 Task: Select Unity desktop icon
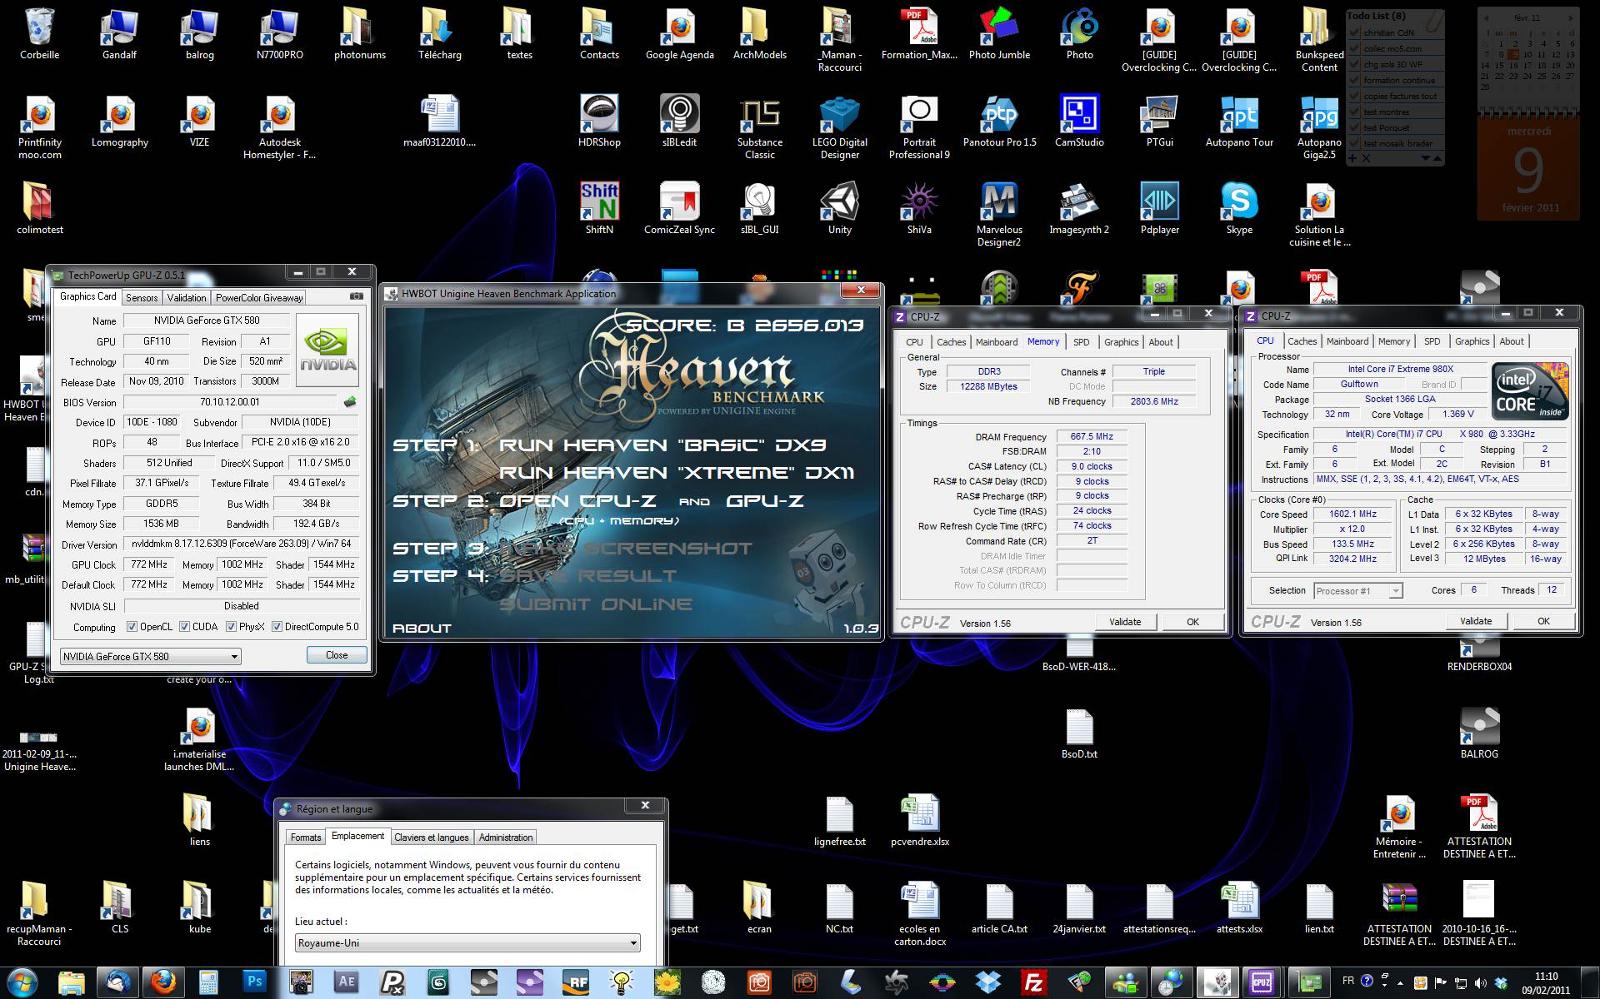click(839, 209)
